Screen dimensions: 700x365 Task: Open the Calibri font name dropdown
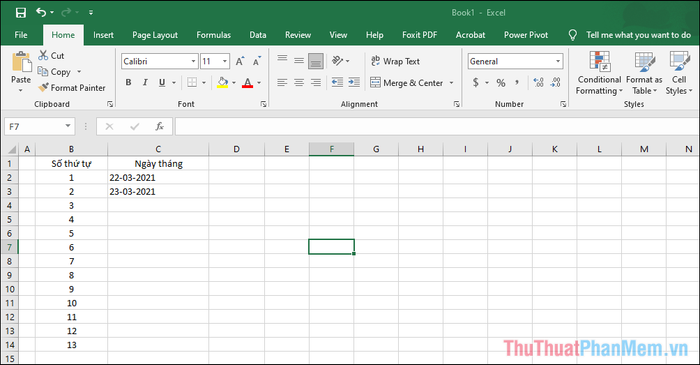pyautogui.click(x=193, y=61)
